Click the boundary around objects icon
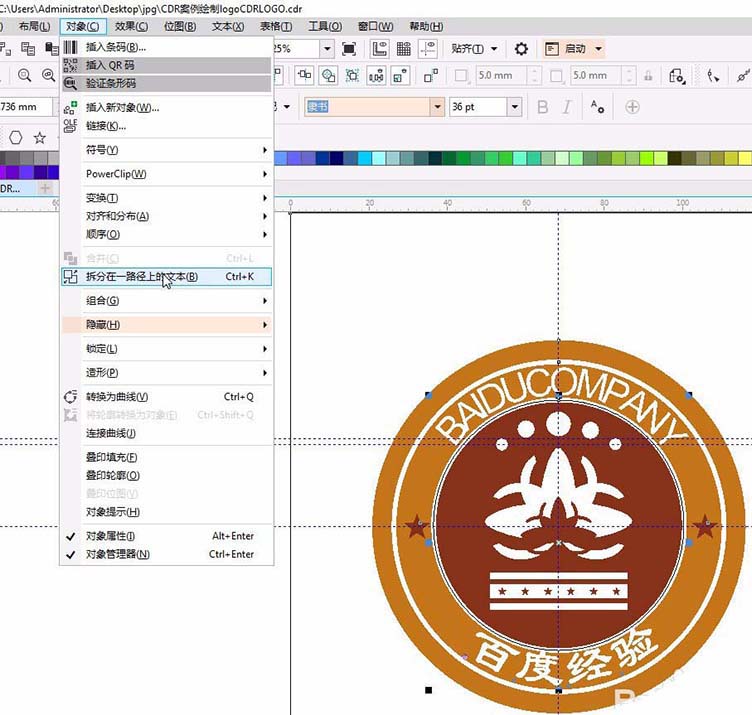 pyautogui.click(x=352, y=75)
